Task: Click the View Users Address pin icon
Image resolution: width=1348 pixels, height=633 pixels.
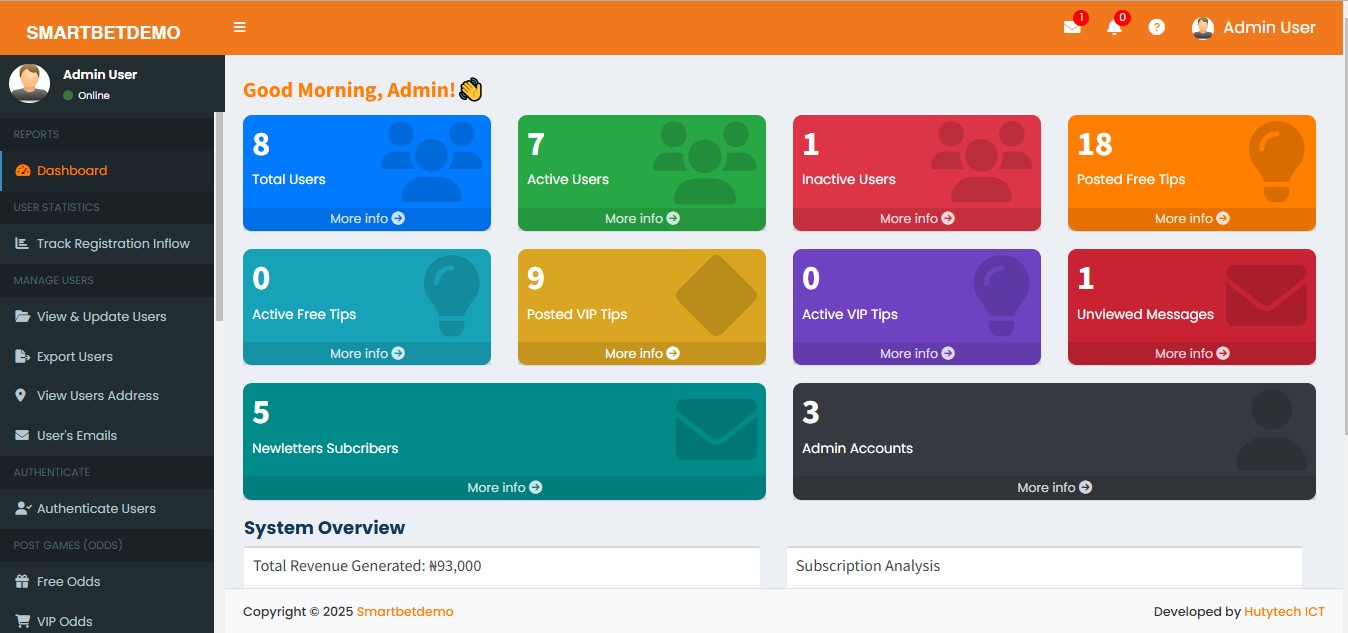Action: (21, 396)
